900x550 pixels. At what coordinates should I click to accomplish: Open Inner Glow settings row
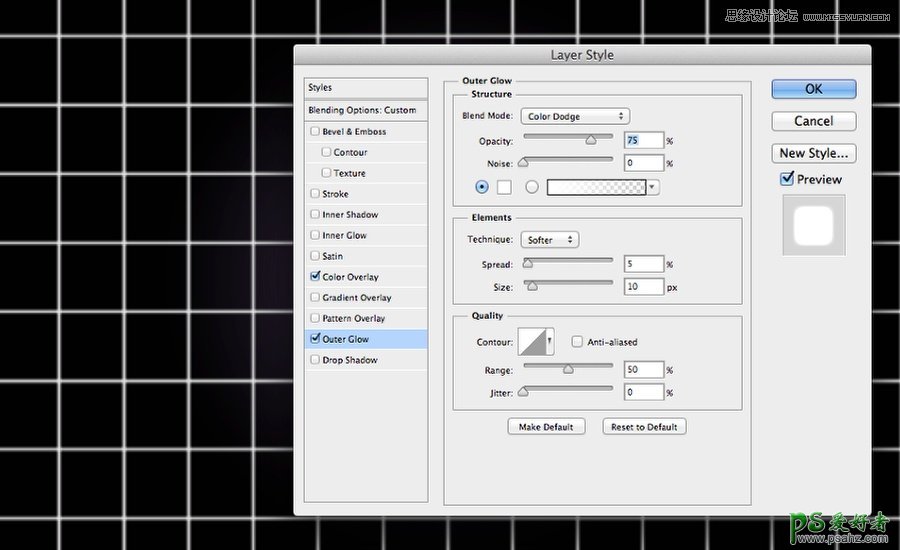coord(366,235)
